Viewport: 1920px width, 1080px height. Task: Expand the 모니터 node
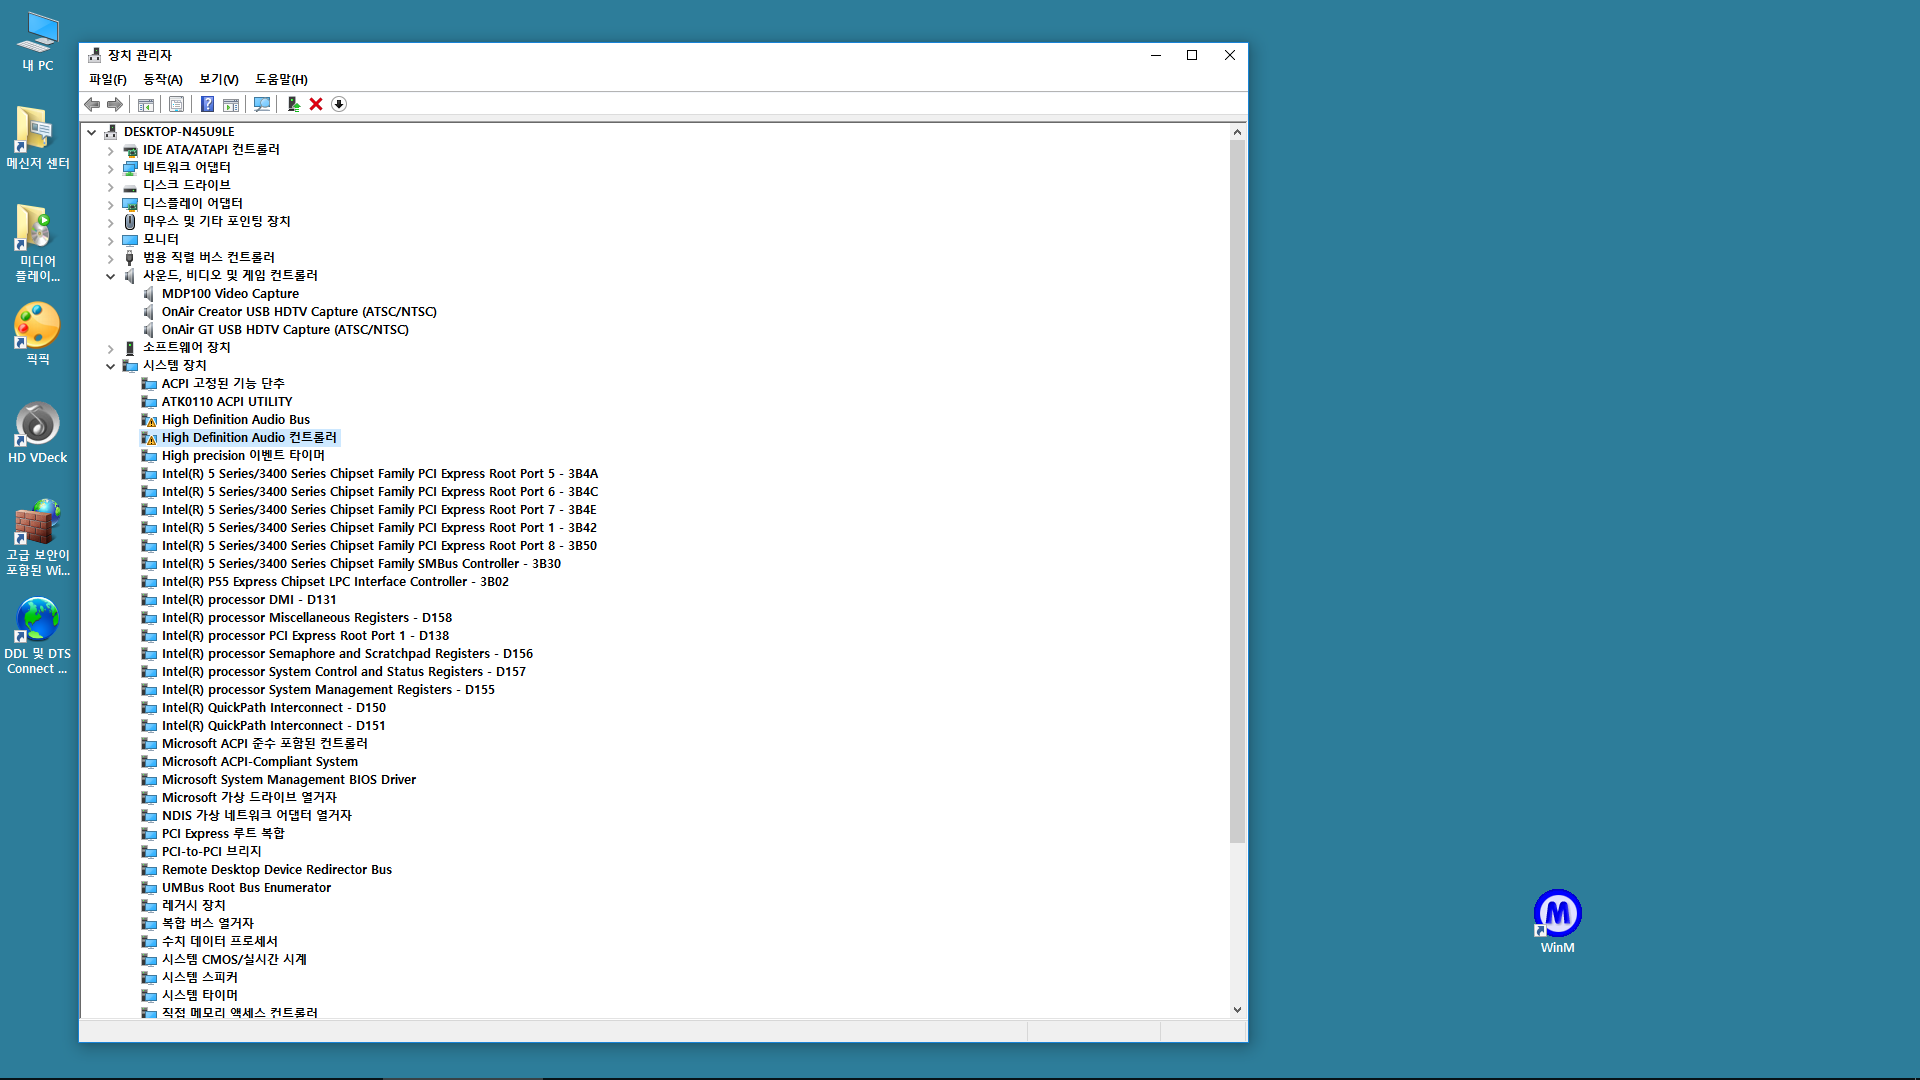pos(111,240)
